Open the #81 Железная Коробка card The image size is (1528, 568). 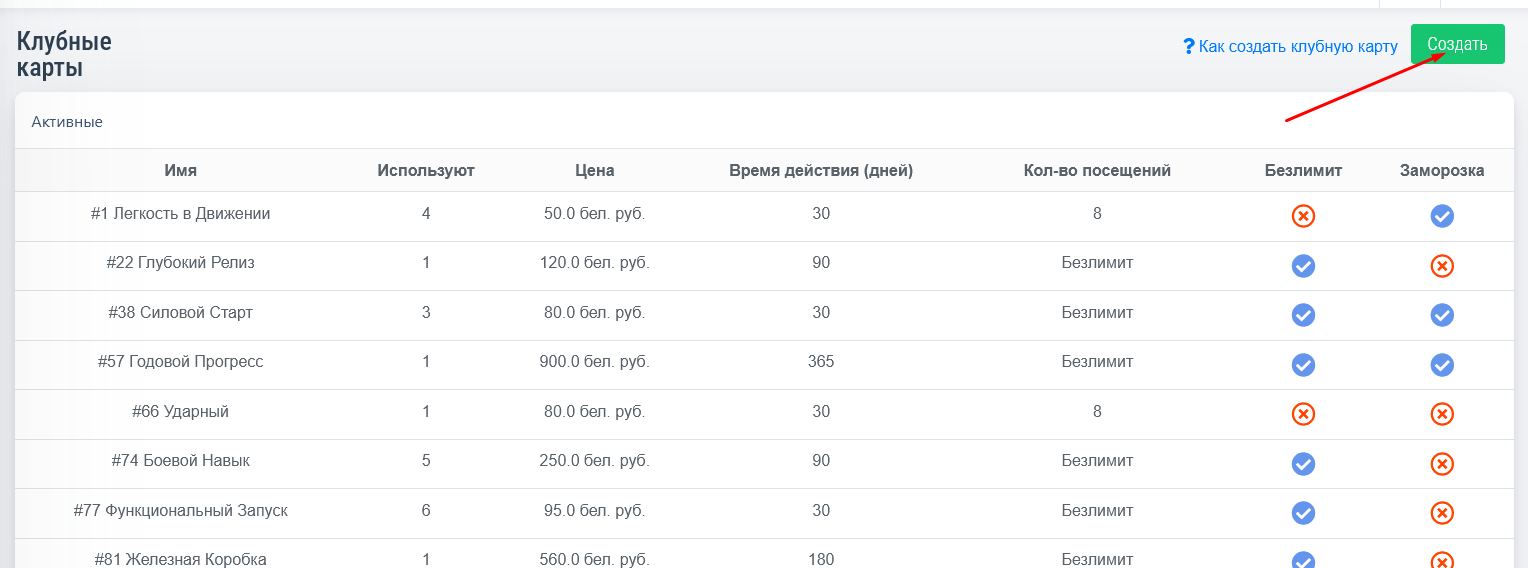point(180,559)
